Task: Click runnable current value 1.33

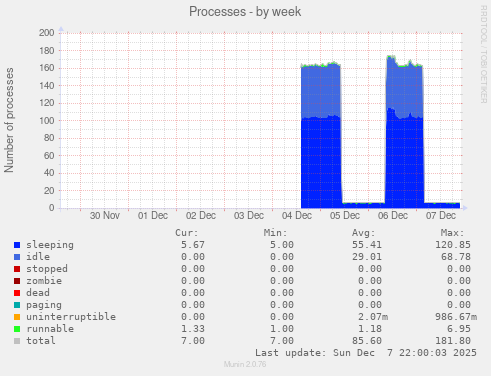Action: [193, 329]
